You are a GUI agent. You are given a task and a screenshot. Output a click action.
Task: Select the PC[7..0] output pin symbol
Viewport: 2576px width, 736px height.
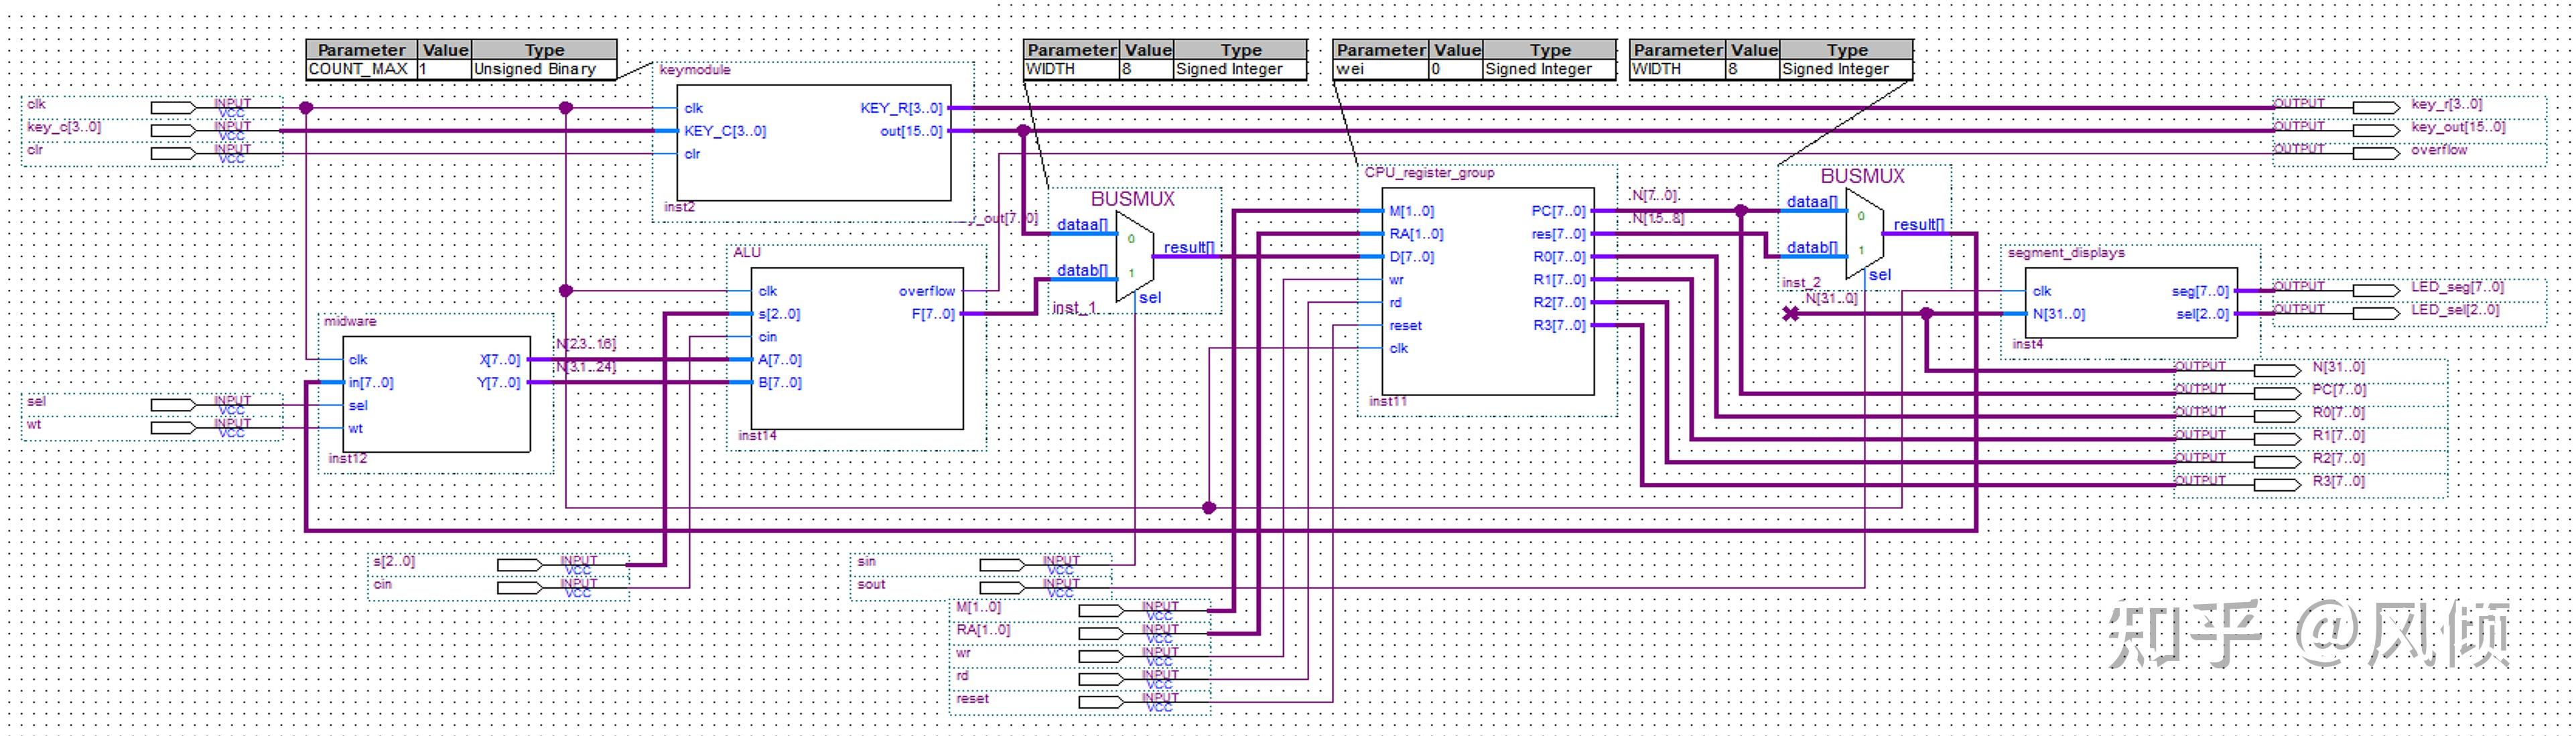pos(2277,394)
